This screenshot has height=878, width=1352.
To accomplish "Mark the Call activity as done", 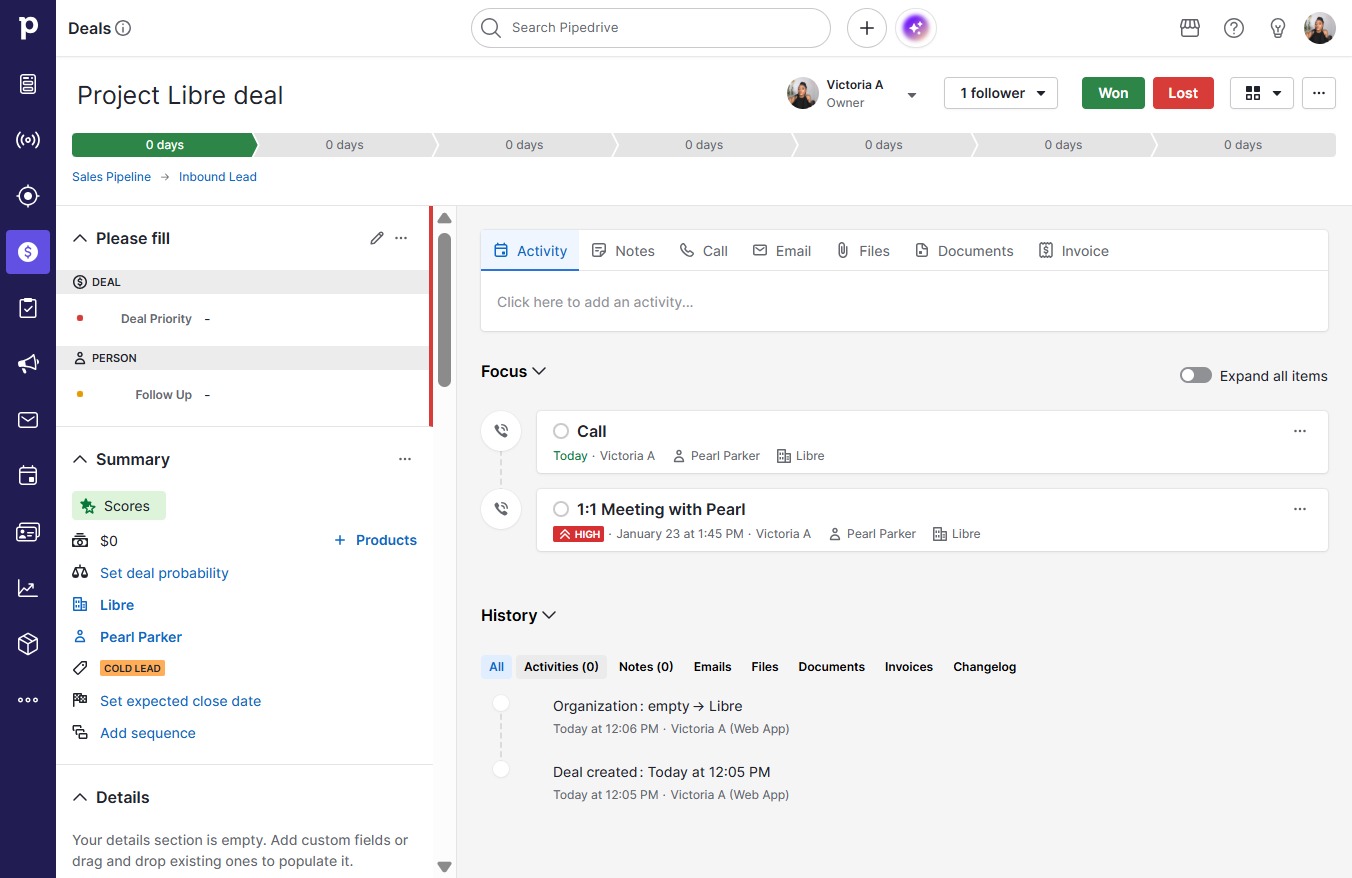I will click(561, 431).
